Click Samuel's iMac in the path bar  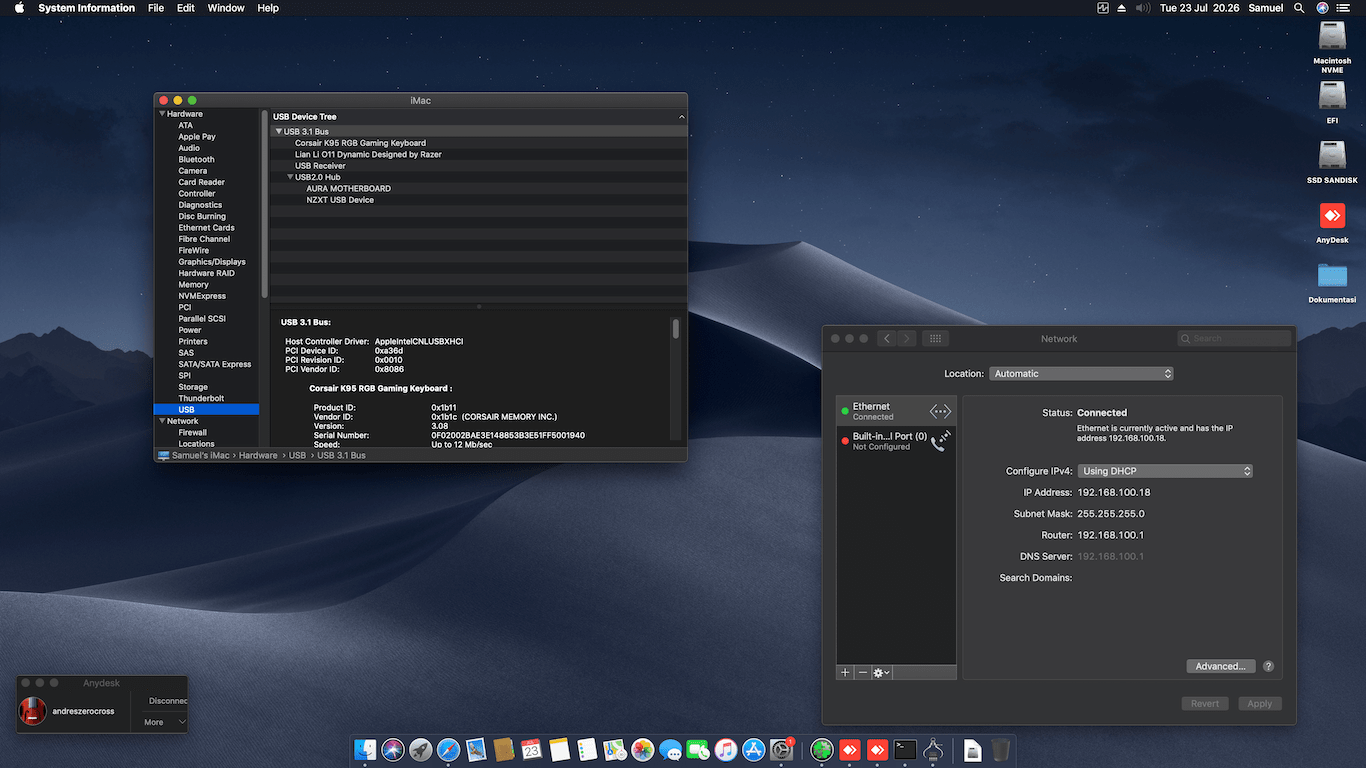point(193,455)
